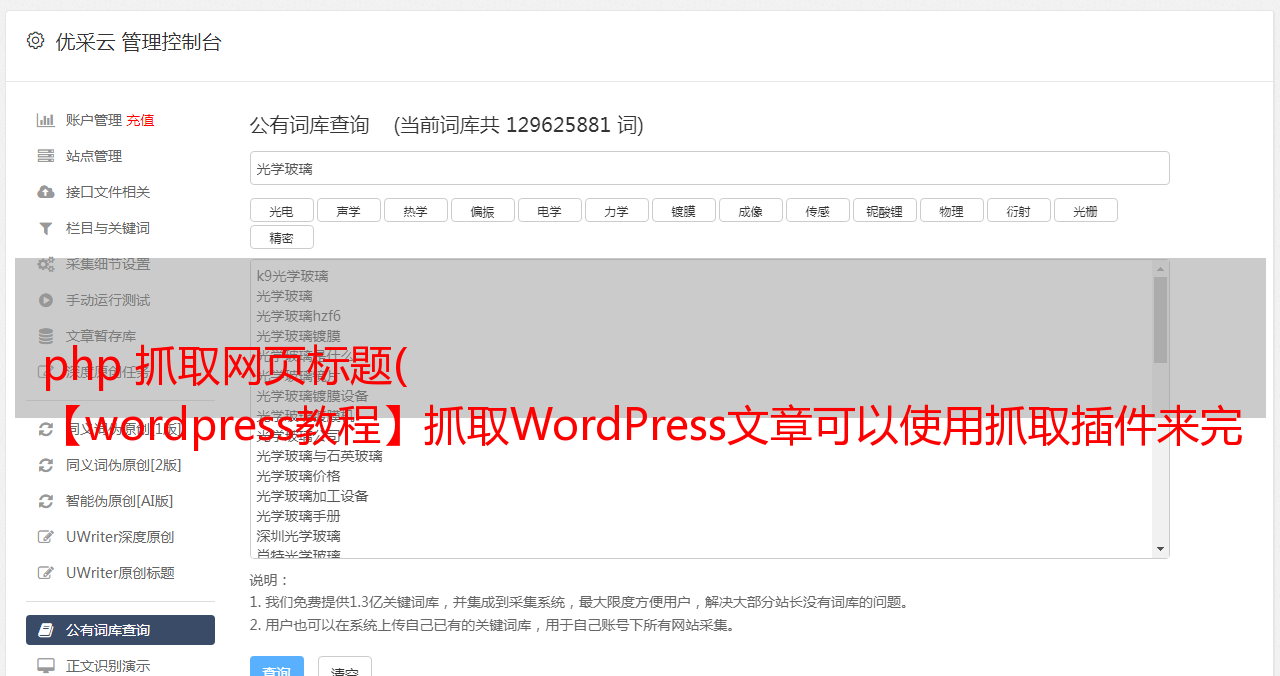Go to 智能伪原创[AI版]
Image resolution: width=1280 pixels, height=676 pixels.
(120, 501)
